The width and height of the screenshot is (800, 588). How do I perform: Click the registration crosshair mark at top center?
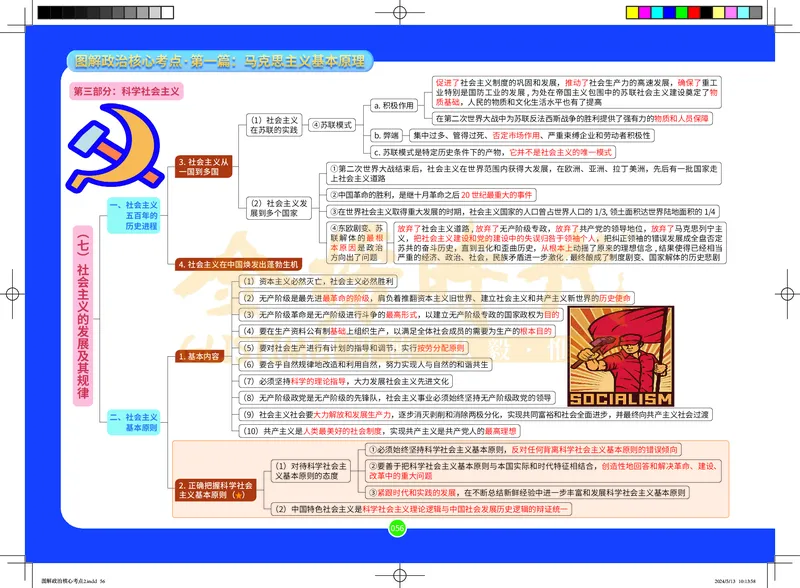(400, 14)
